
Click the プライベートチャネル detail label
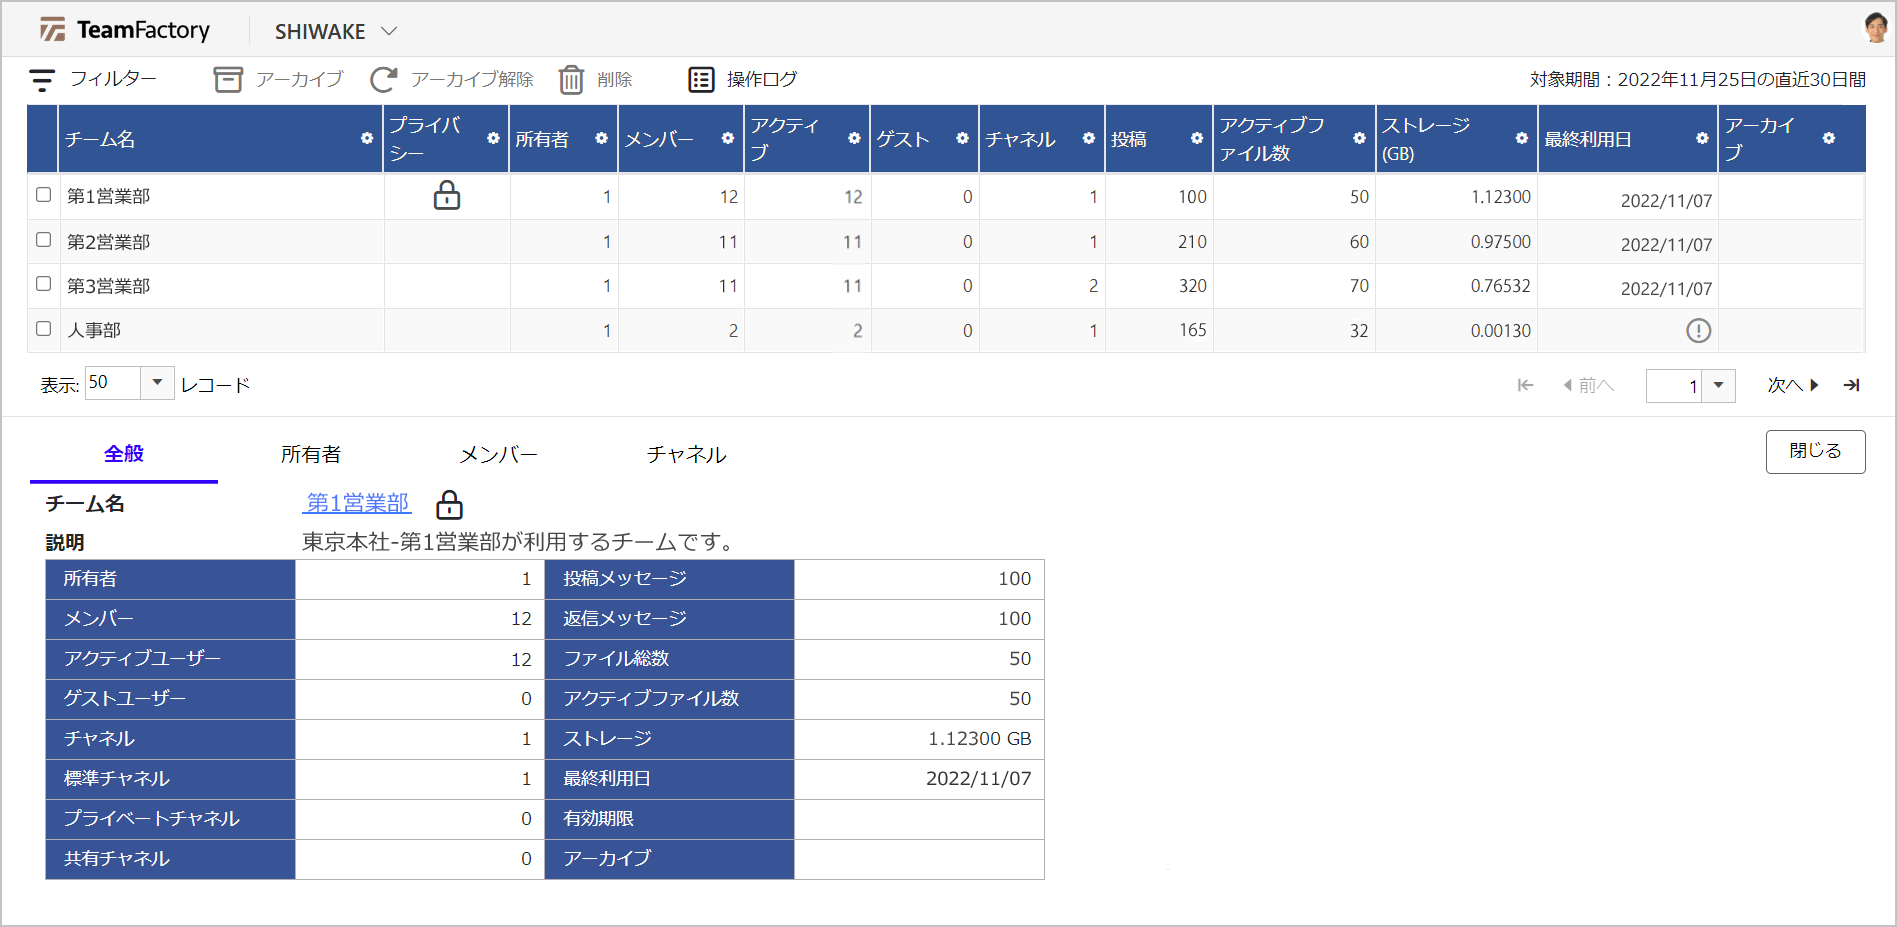pyautogui.click(x=152, y=819)
